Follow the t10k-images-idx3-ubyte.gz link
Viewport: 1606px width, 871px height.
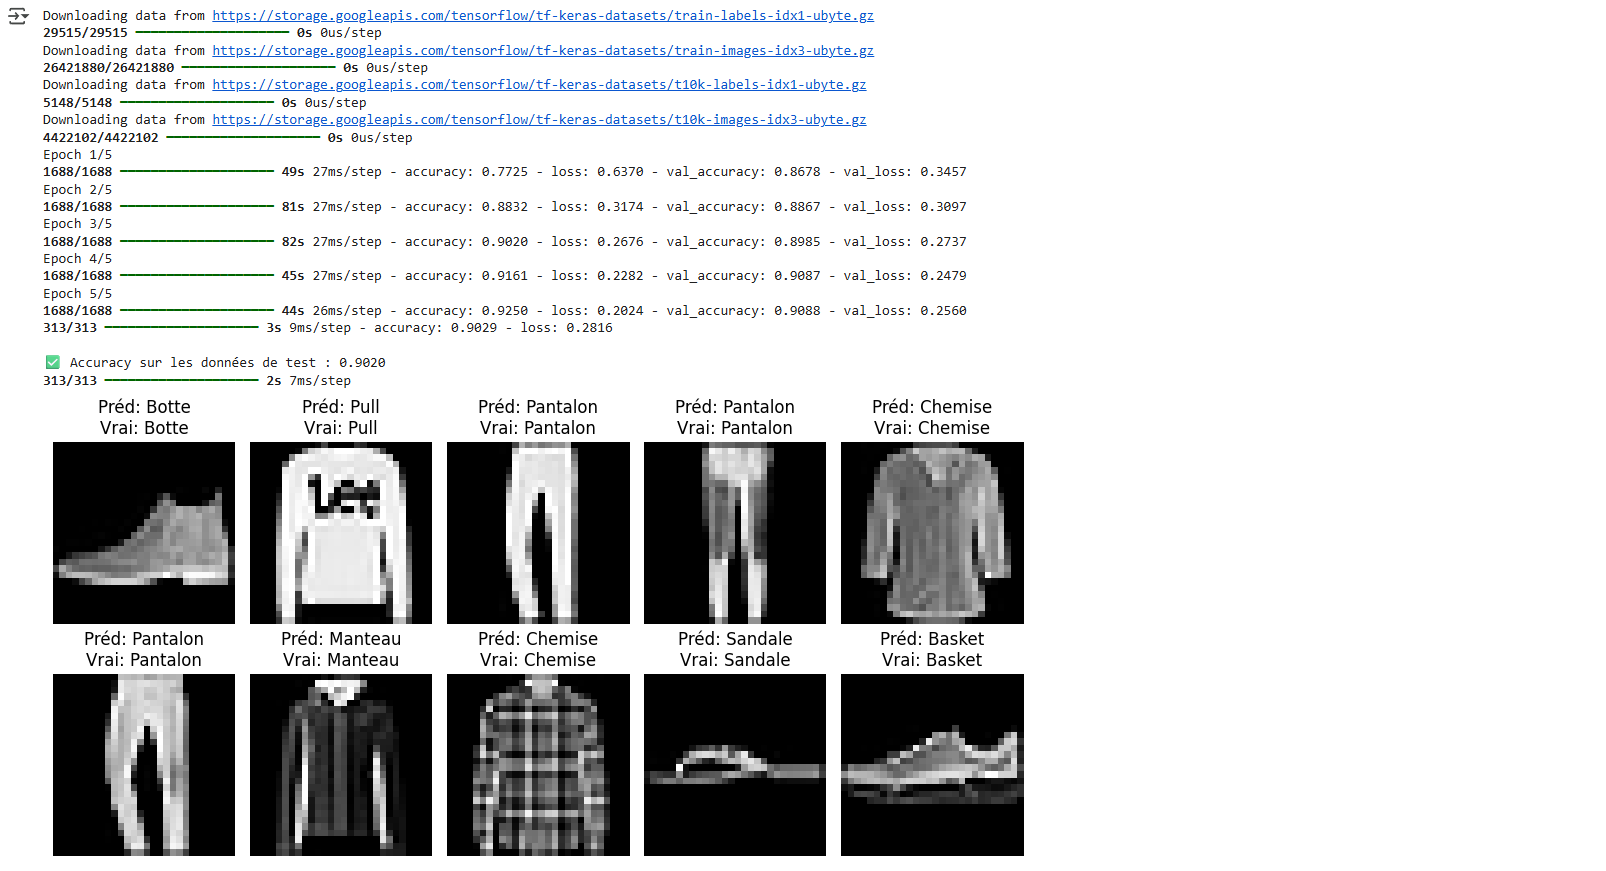click(x=538, y=120)
